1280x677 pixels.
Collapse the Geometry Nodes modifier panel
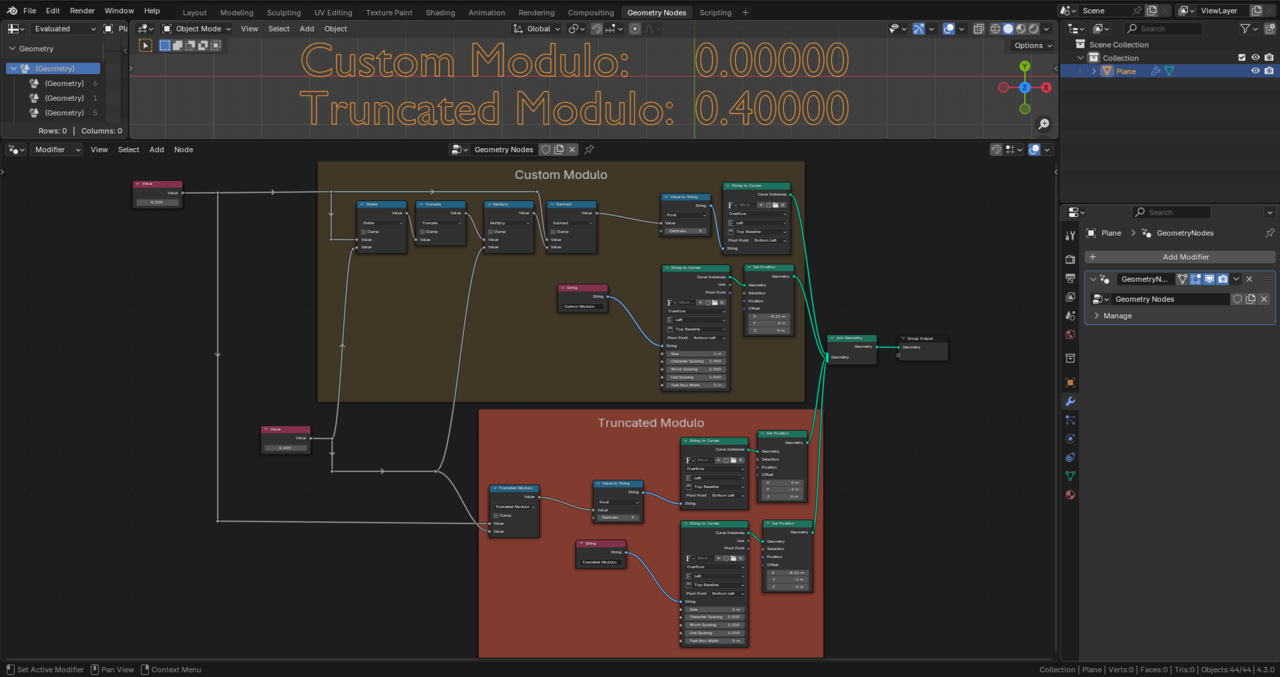(x=1094, y=279)
